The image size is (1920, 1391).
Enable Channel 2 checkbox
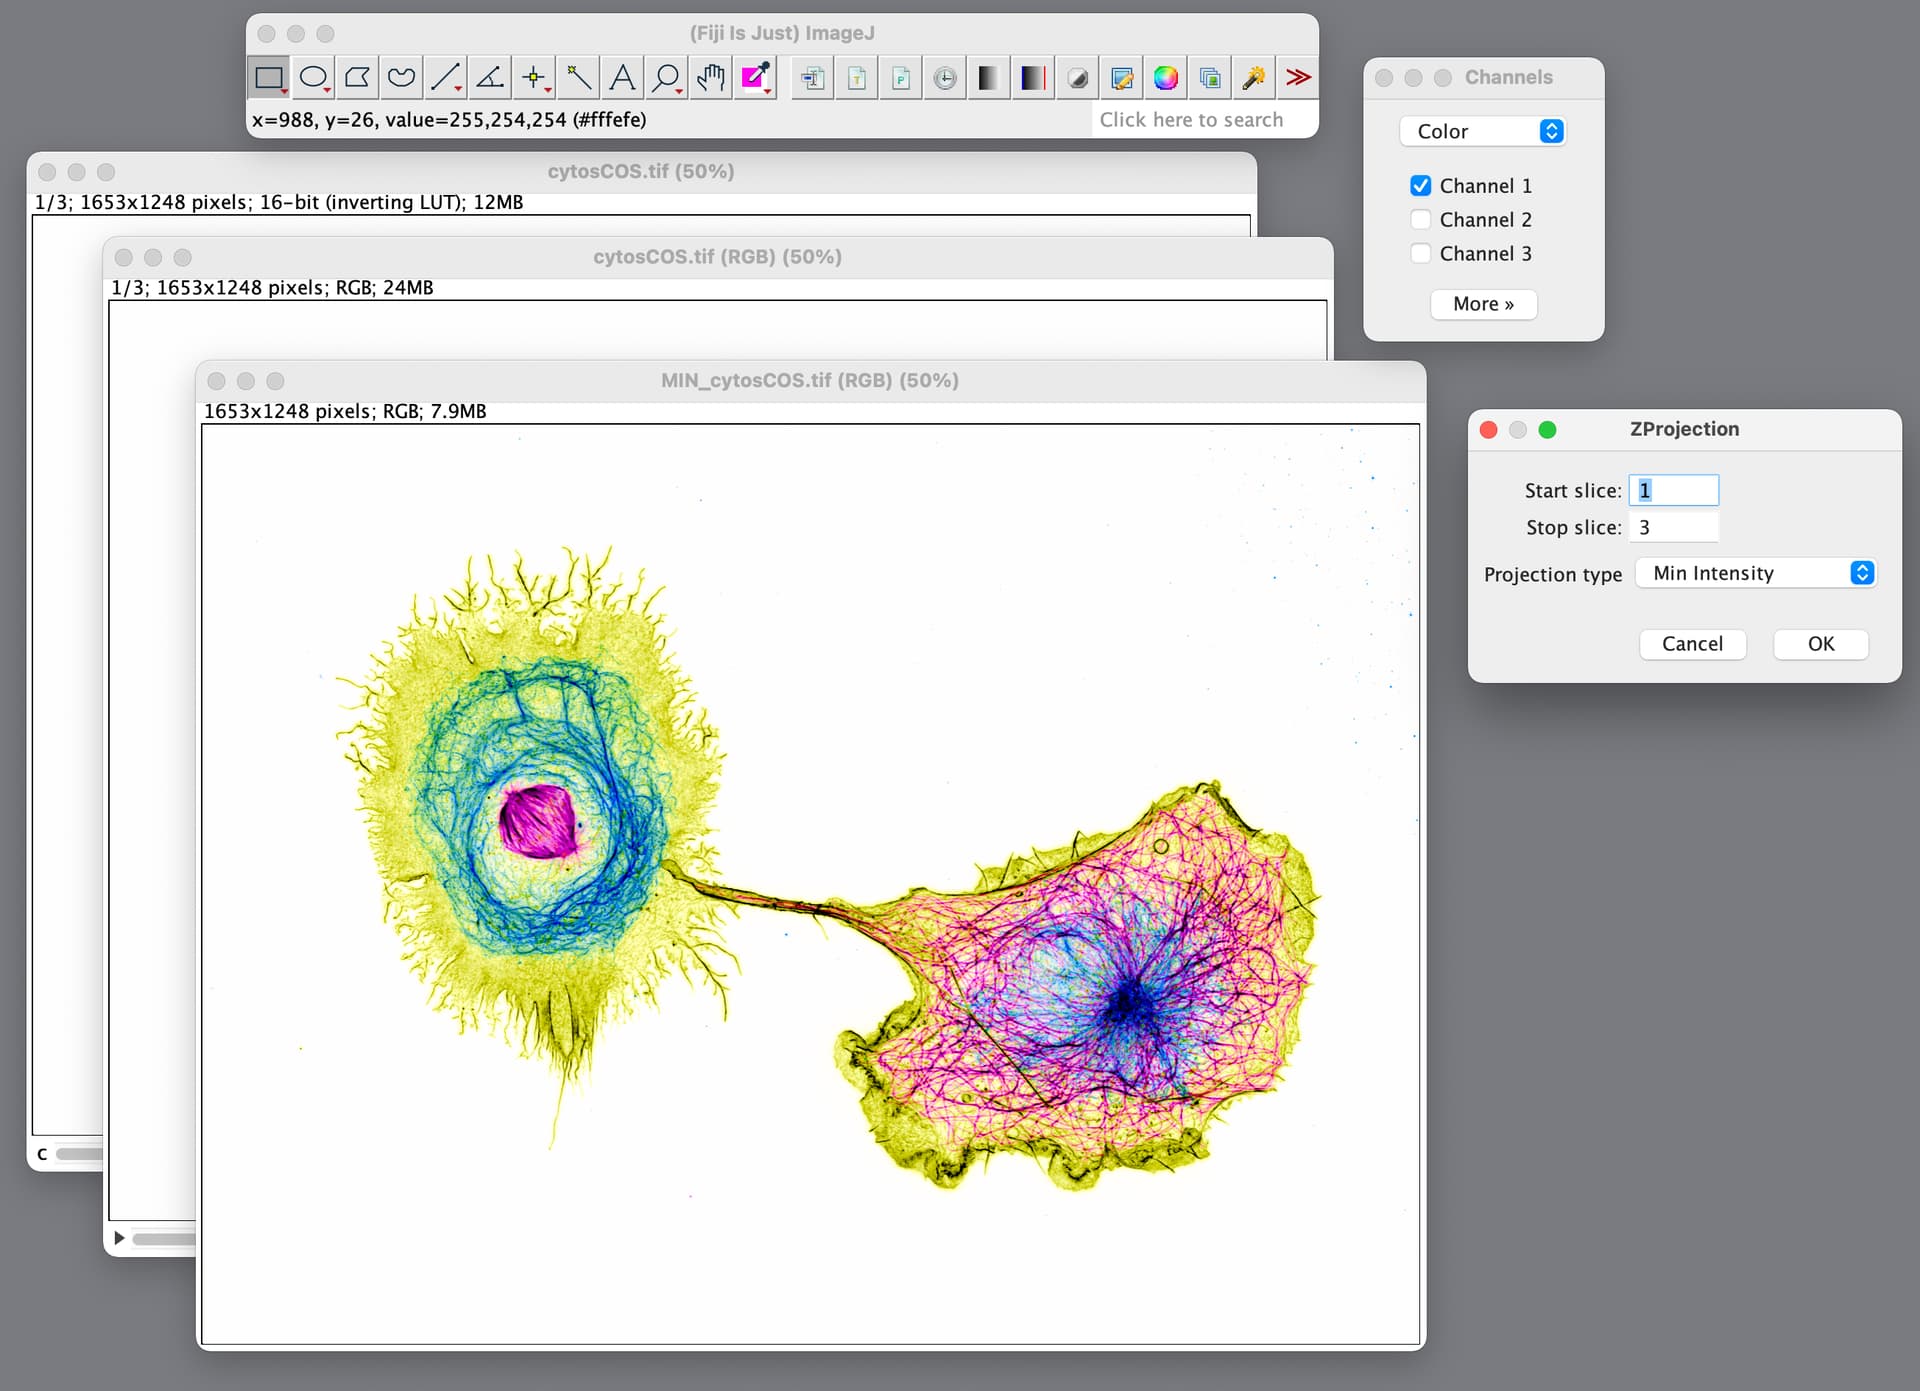[1420, 220]
